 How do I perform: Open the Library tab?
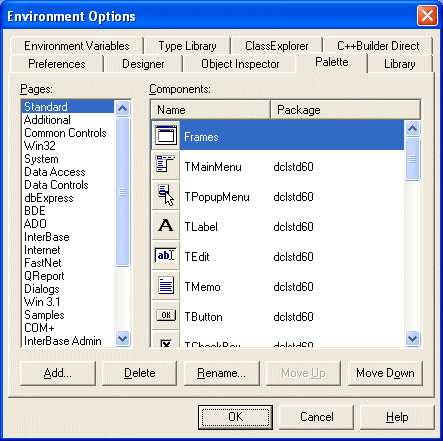coord(400,64)
